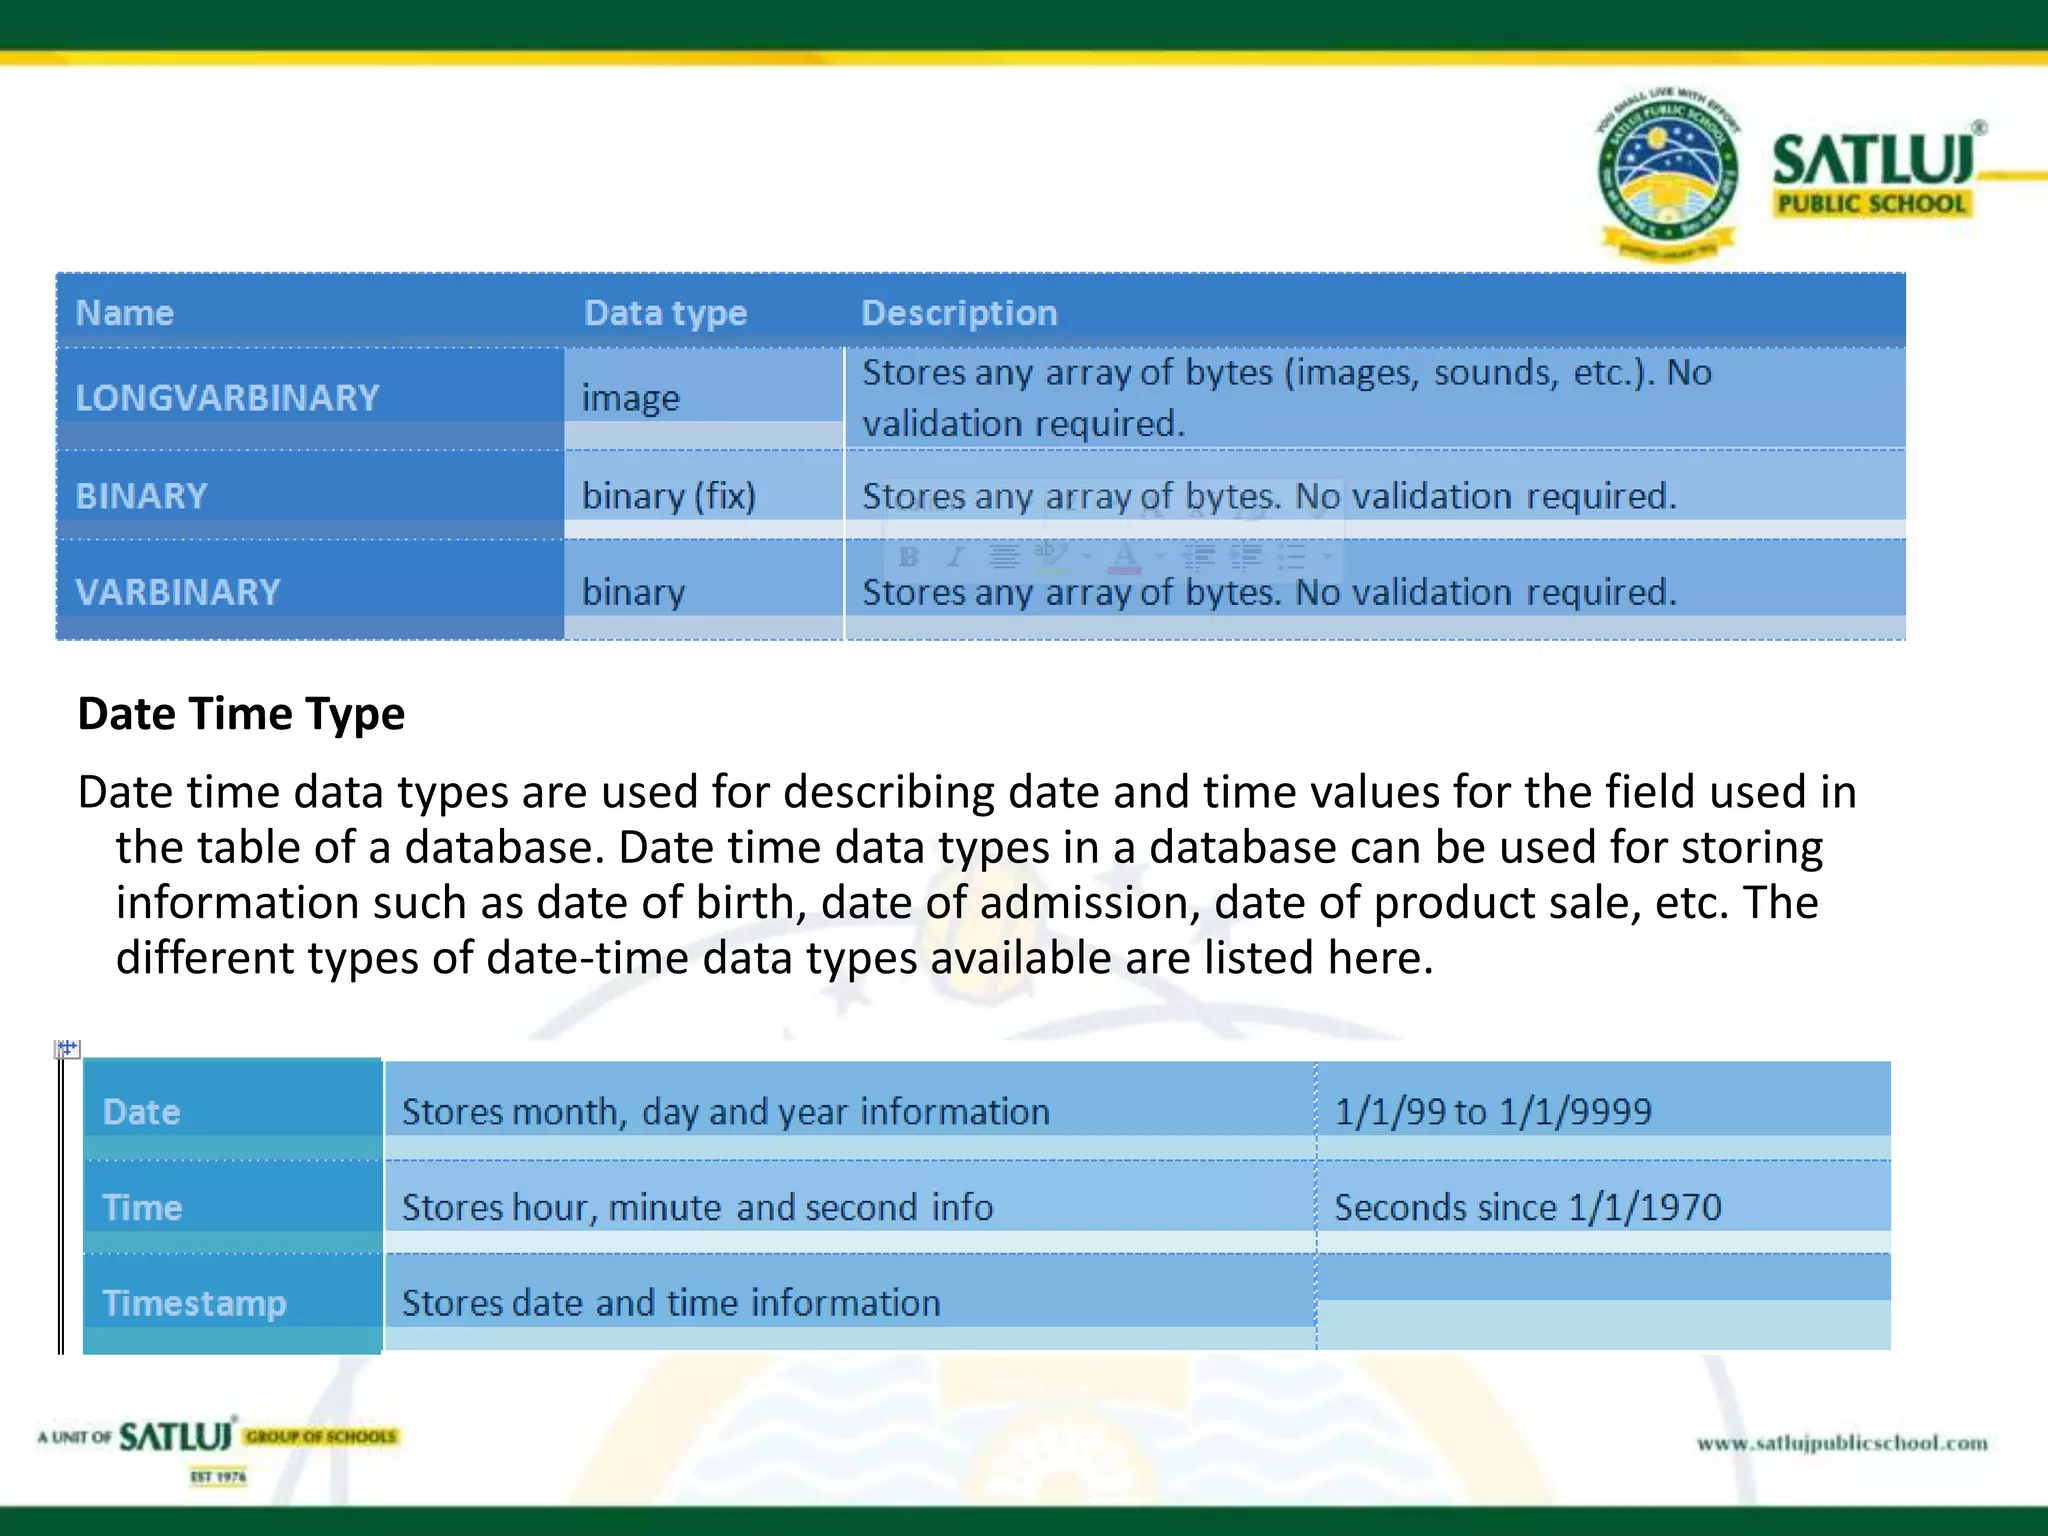
Task: Apply the font color 'A' tool
Action: 1125,556
